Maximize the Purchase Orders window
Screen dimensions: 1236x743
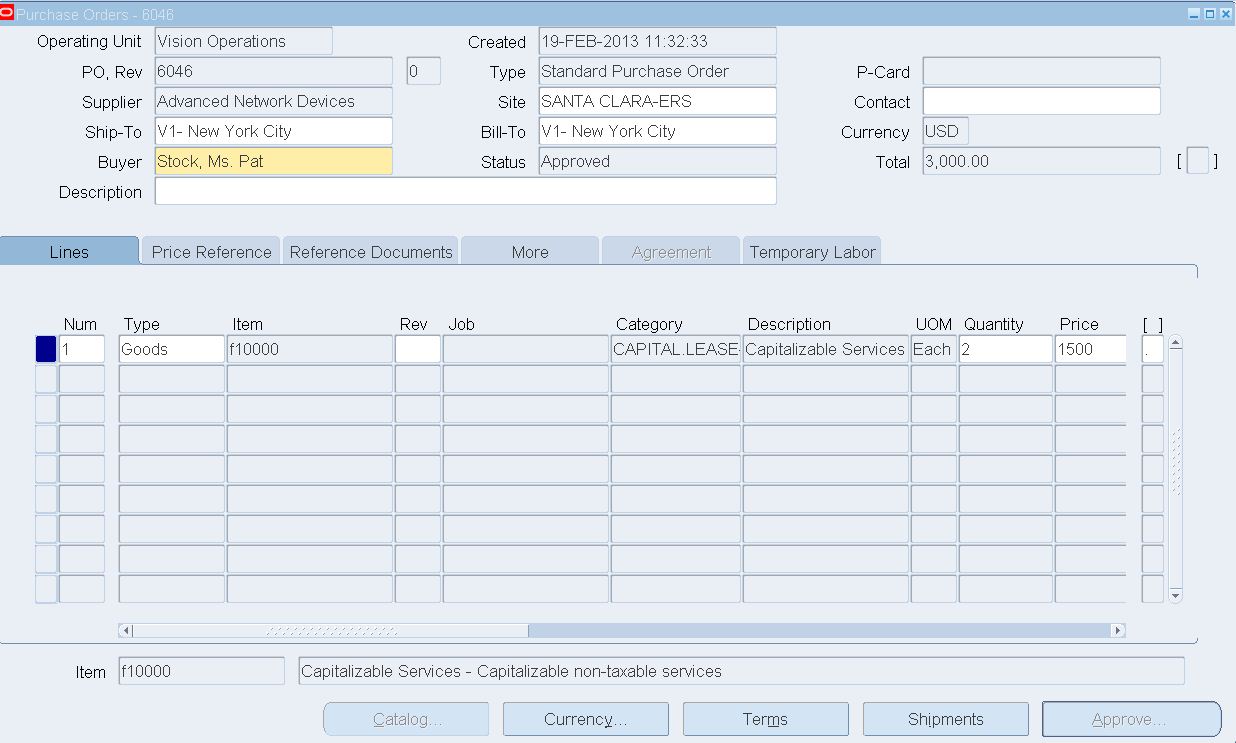pos(1209,14)
